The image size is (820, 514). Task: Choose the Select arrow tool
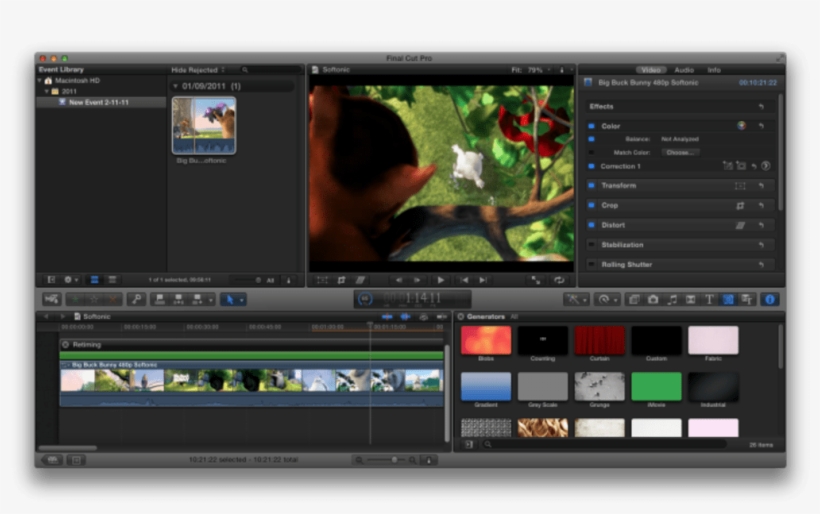(230, 299)
